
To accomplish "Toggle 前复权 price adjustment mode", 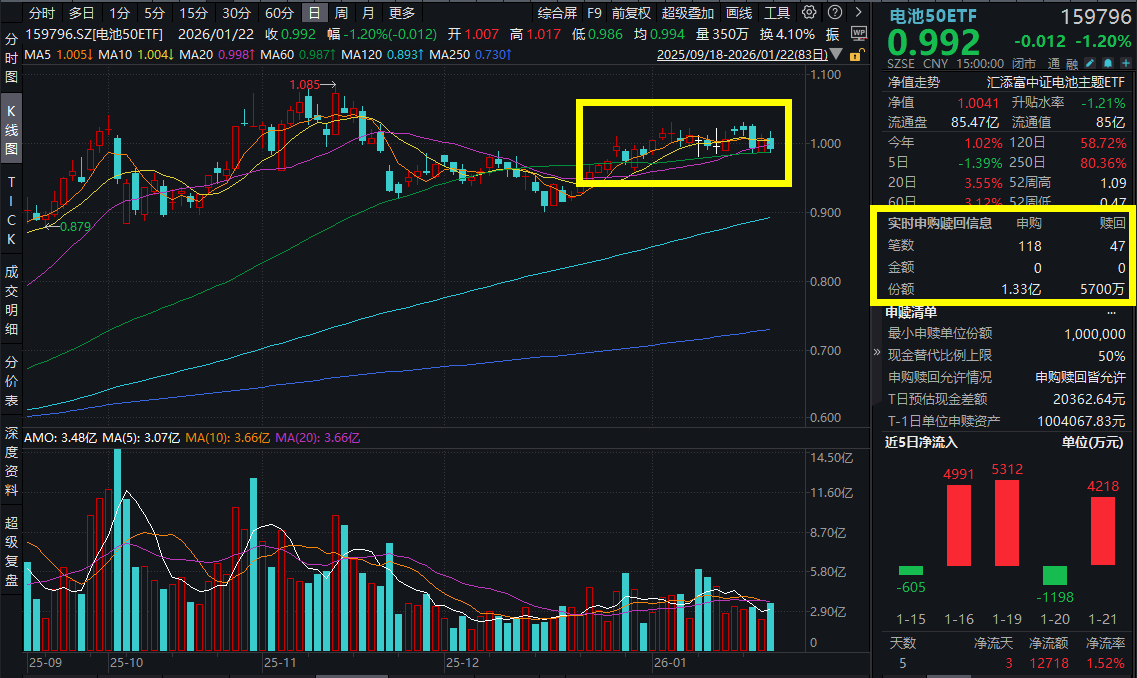I will pos(630,12).
